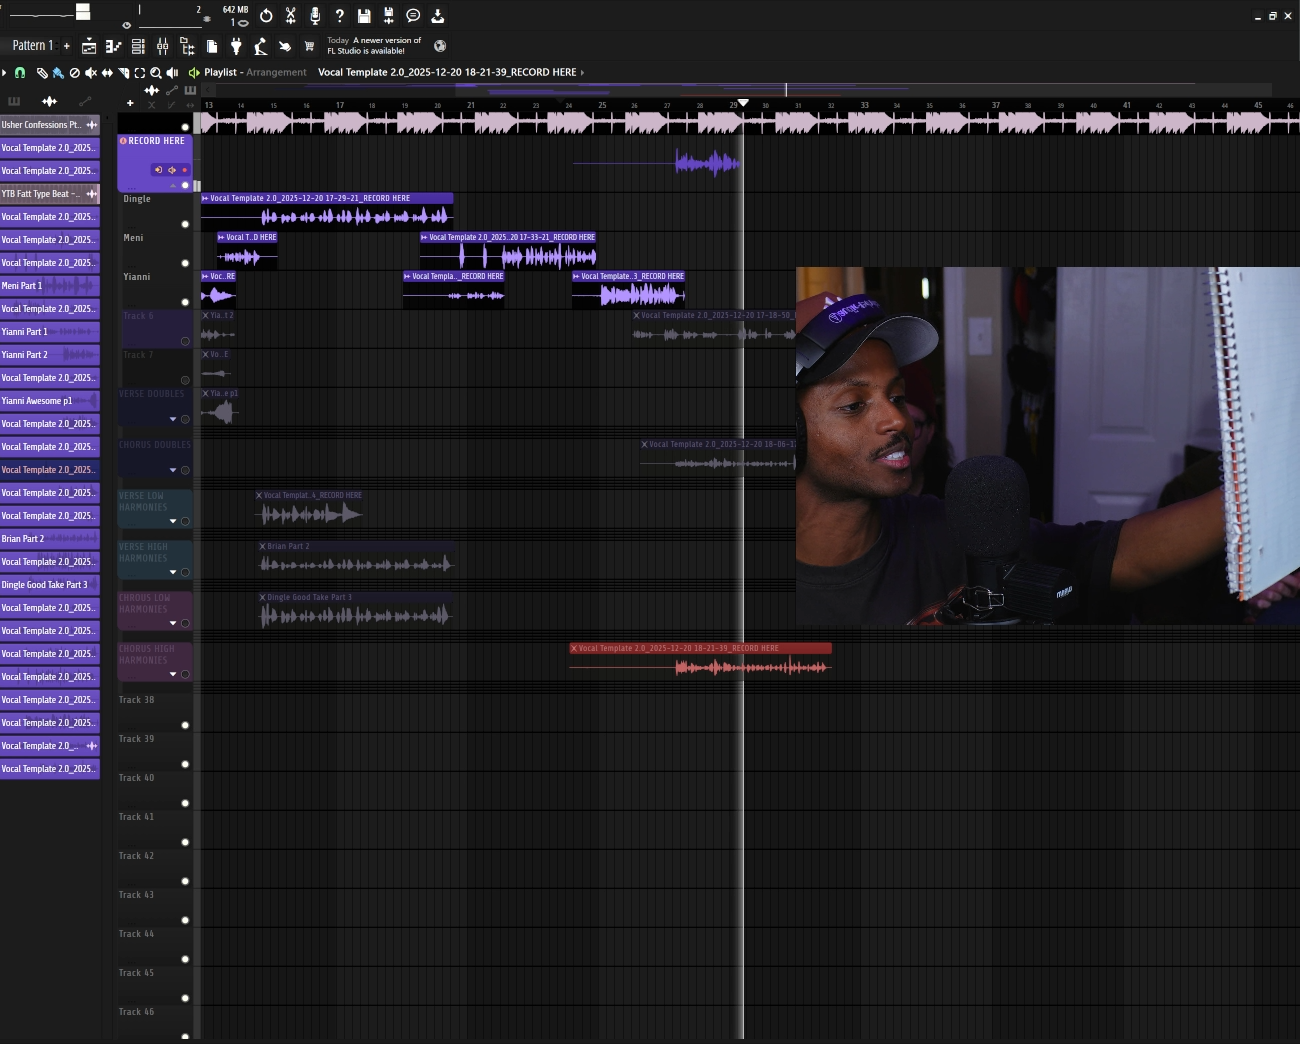Select the Slice (razor) tool
The image size is (1300, 1044).
123,73
